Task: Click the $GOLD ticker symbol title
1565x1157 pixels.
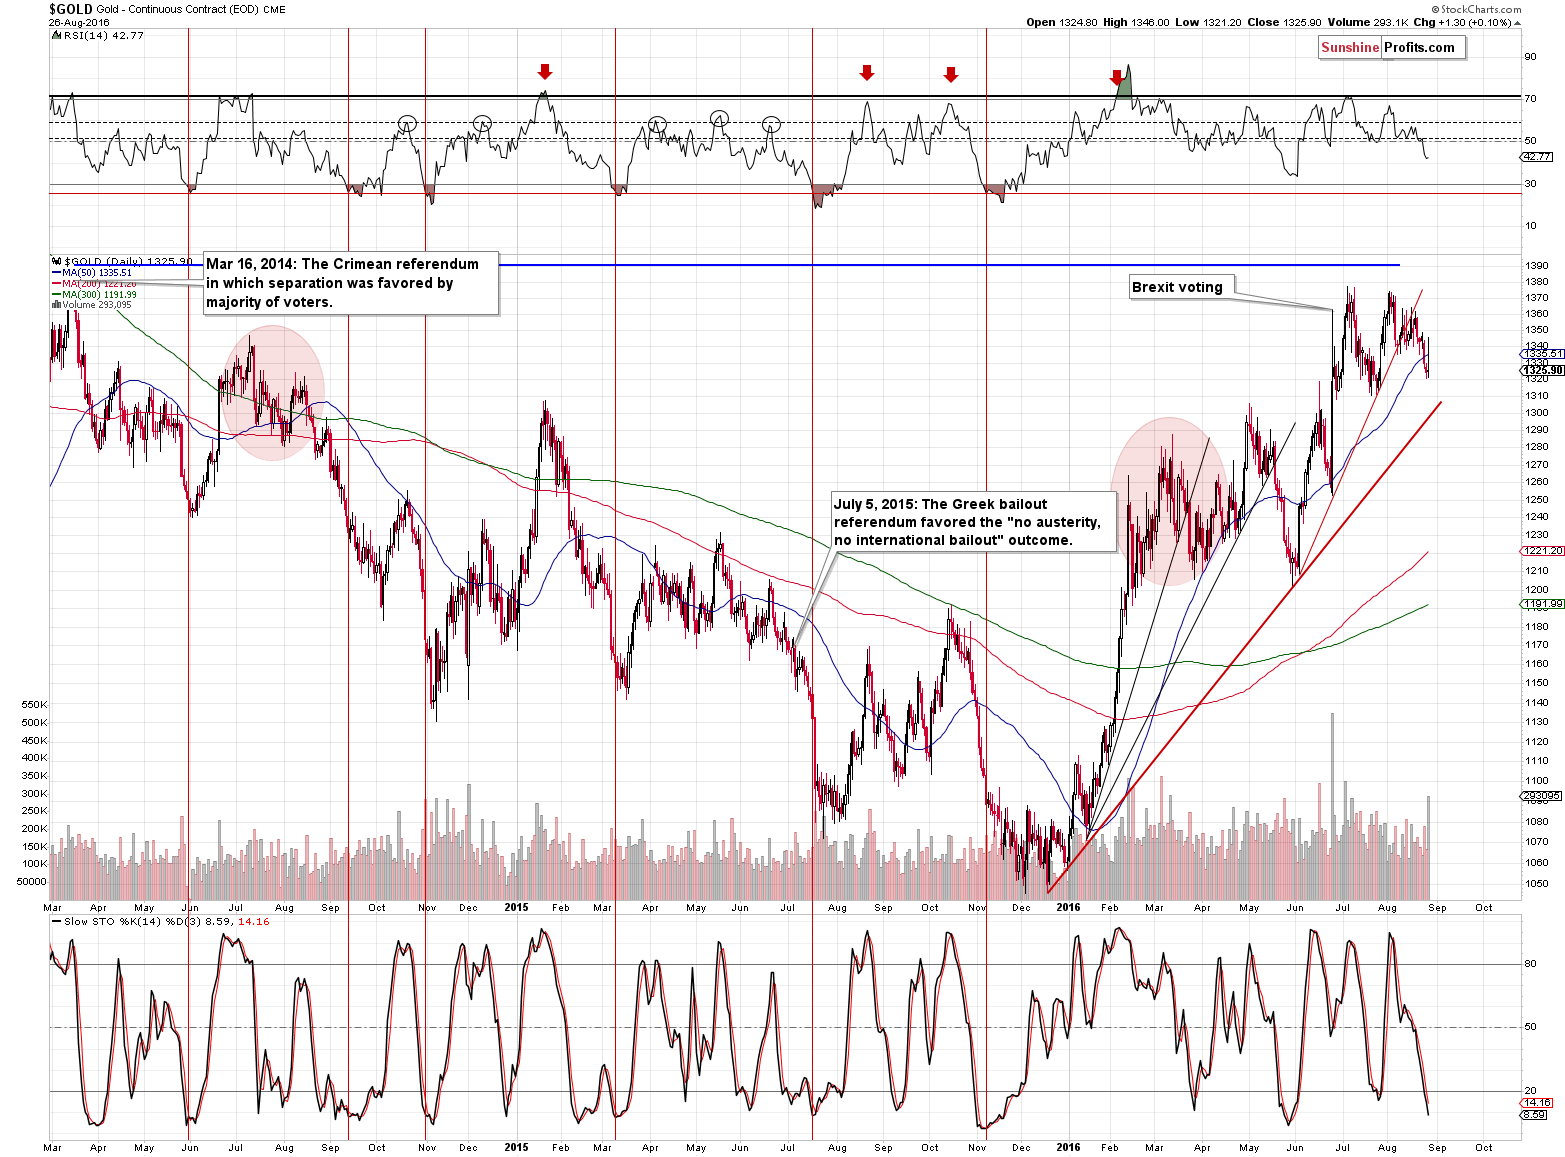Action: tap(71, 9)
